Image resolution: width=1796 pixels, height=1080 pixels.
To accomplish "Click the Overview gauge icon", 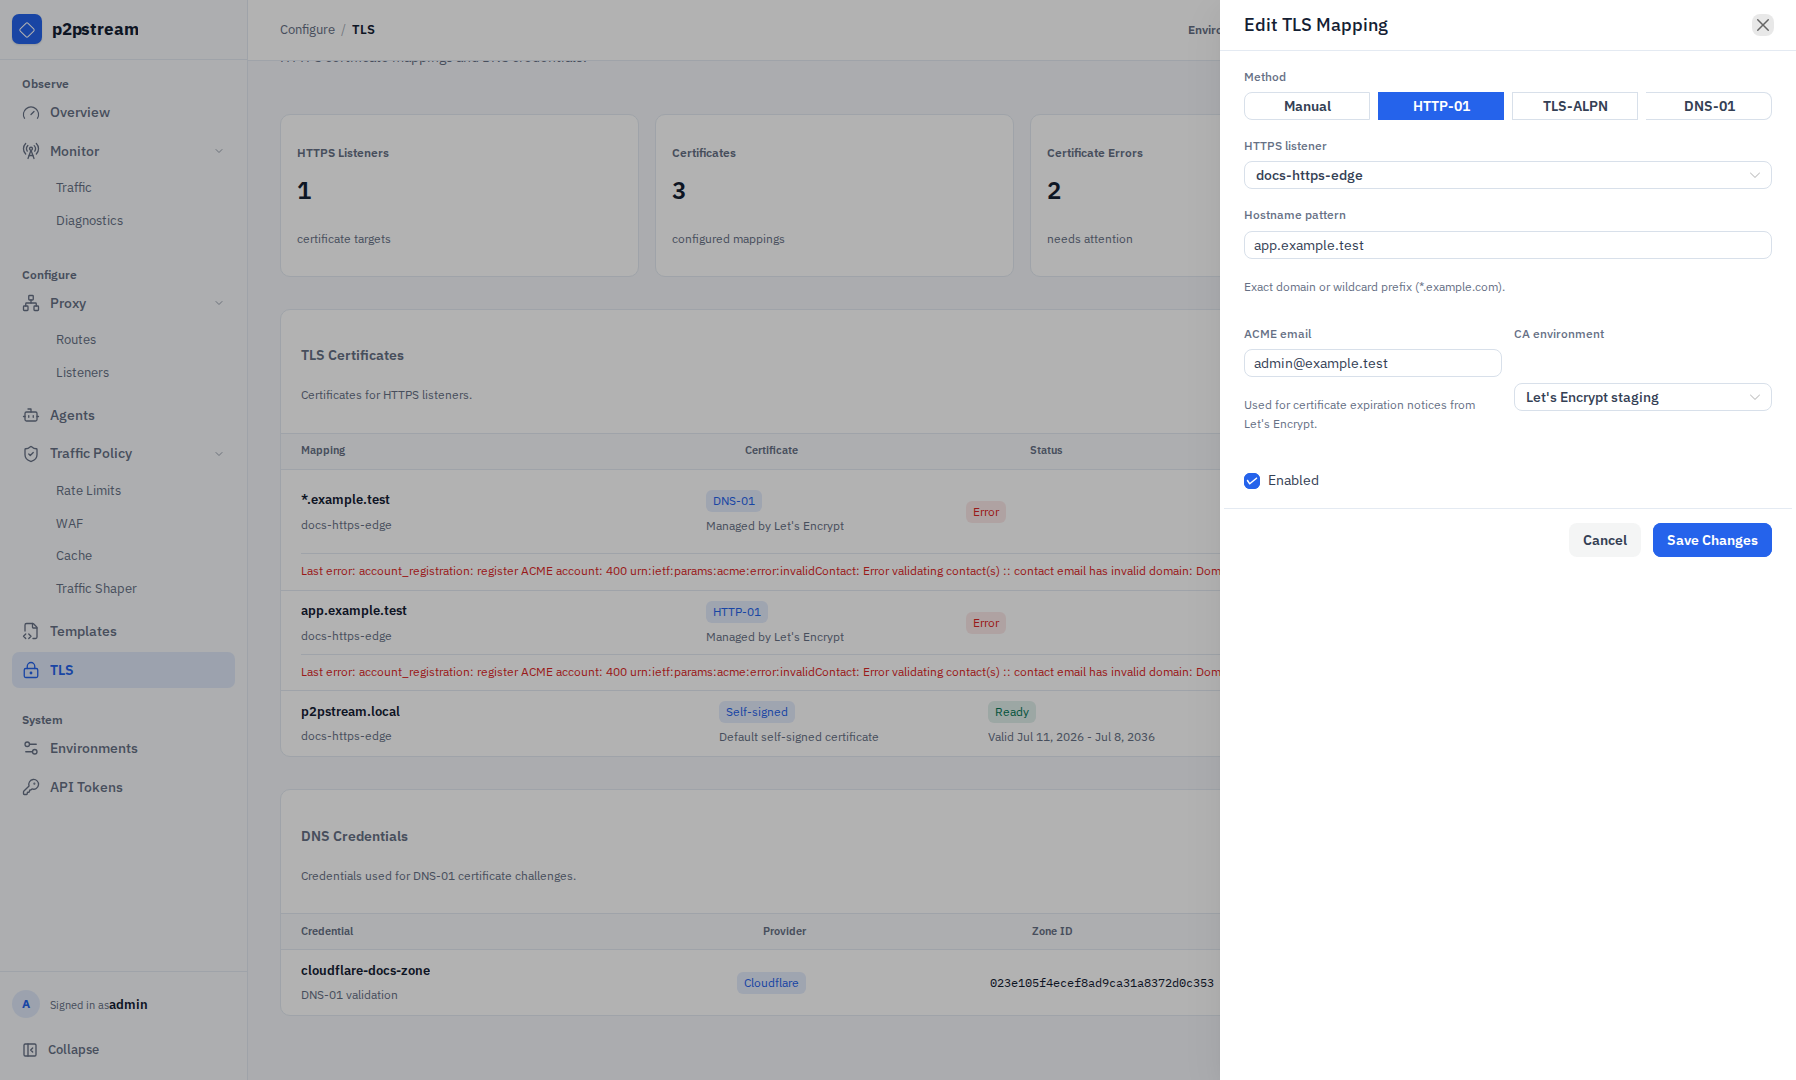I will [31, 113].
